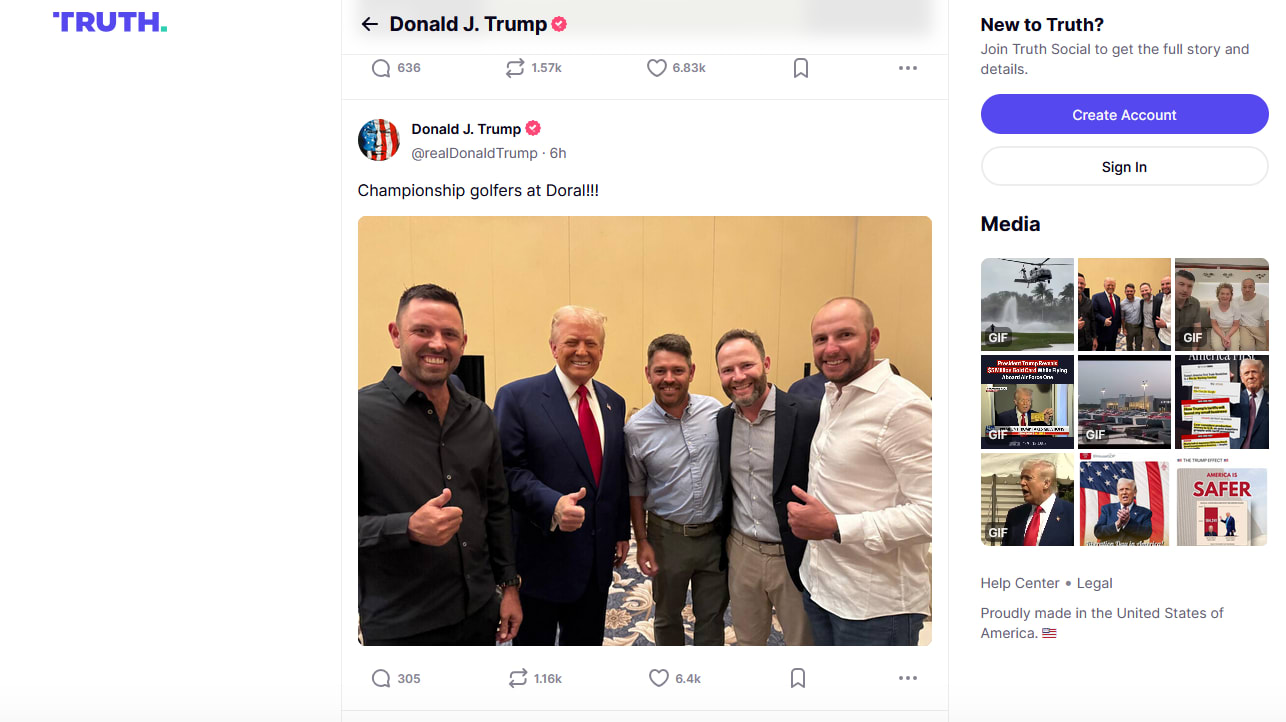1286x722 pixels.
Task: Click the reply icon showing 636 comments
Action: click(381, 68)
